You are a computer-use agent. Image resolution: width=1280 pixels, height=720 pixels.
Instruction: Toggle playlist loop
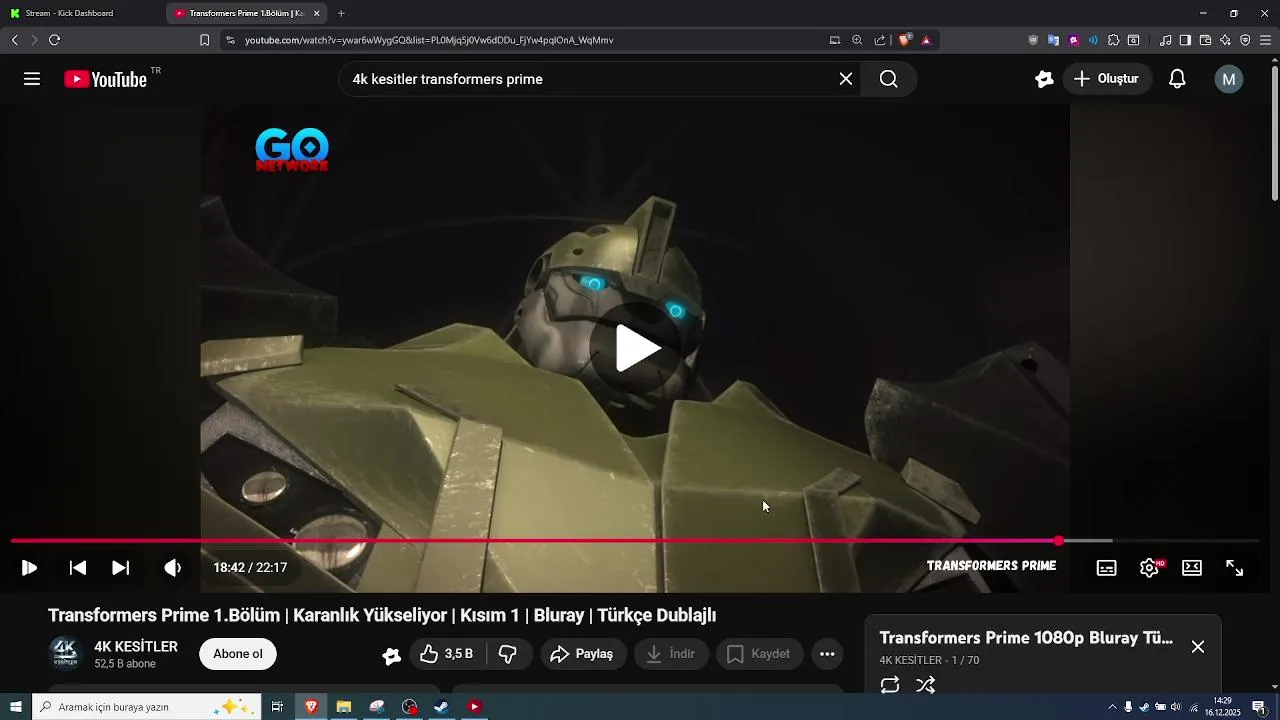890,685
